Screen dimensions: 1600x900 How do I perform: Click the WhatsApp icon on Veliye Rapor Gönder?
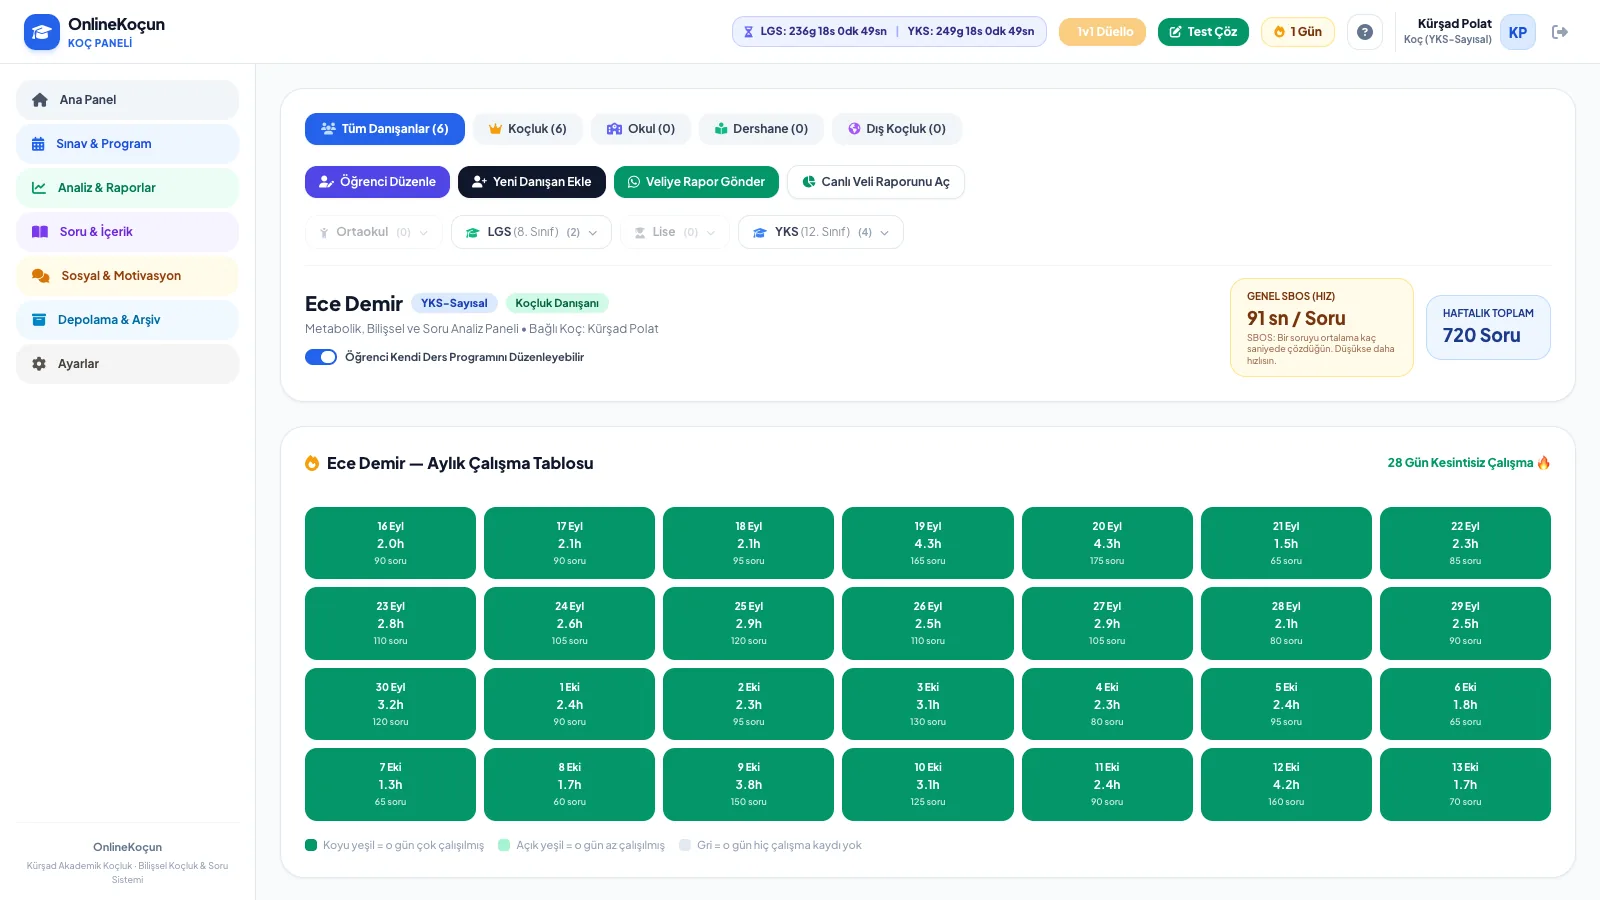tap(633, 182)
